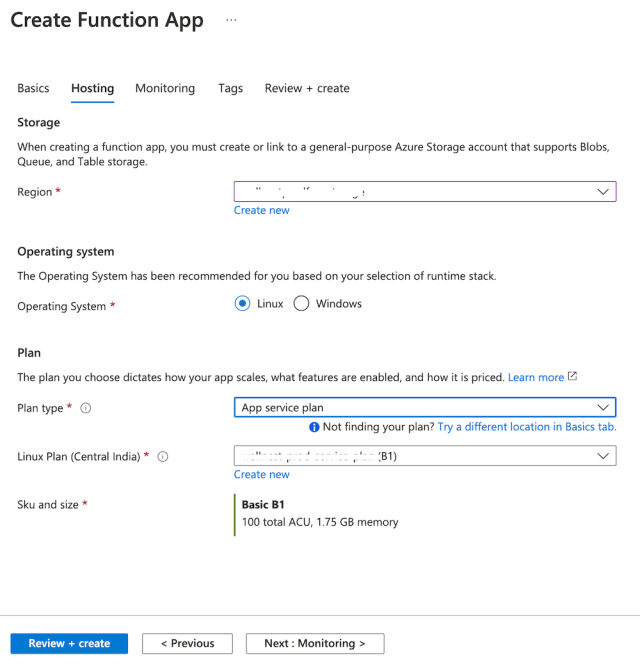The width and height of the screenshot is (640, 669).
Task: Click the external link icon after Learn more
Action: pos(572,376)
